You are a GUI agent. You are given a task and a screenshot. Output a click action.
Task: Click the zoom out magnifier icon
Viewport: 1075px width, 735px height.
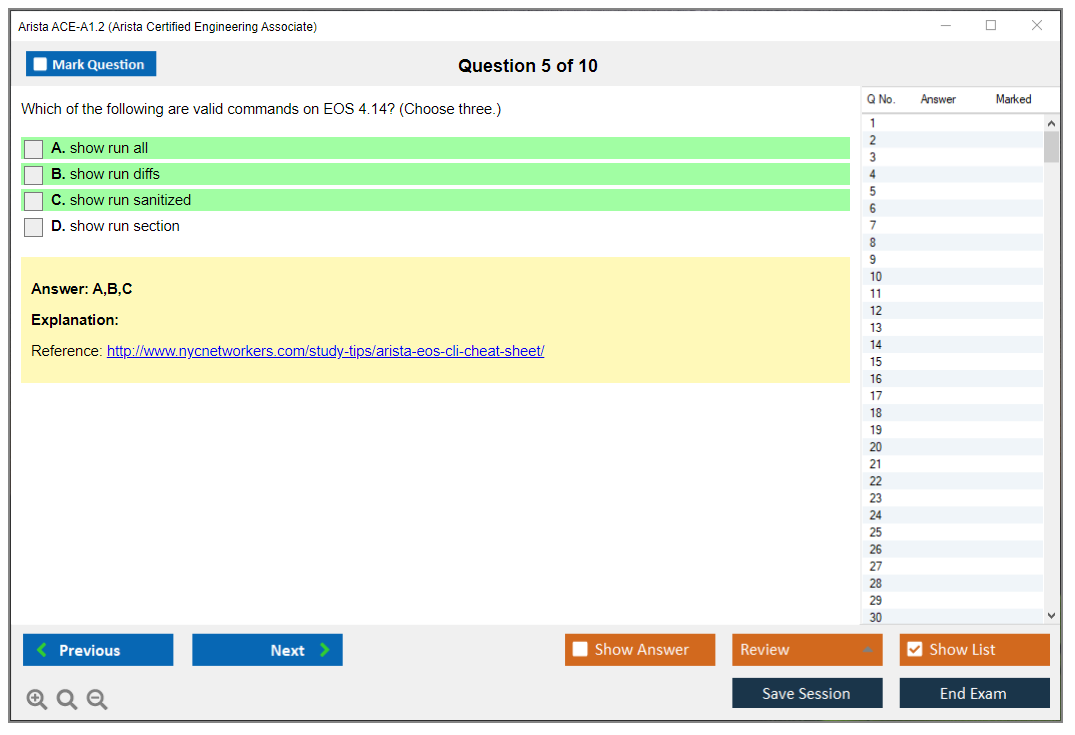[x=97, y=700]
